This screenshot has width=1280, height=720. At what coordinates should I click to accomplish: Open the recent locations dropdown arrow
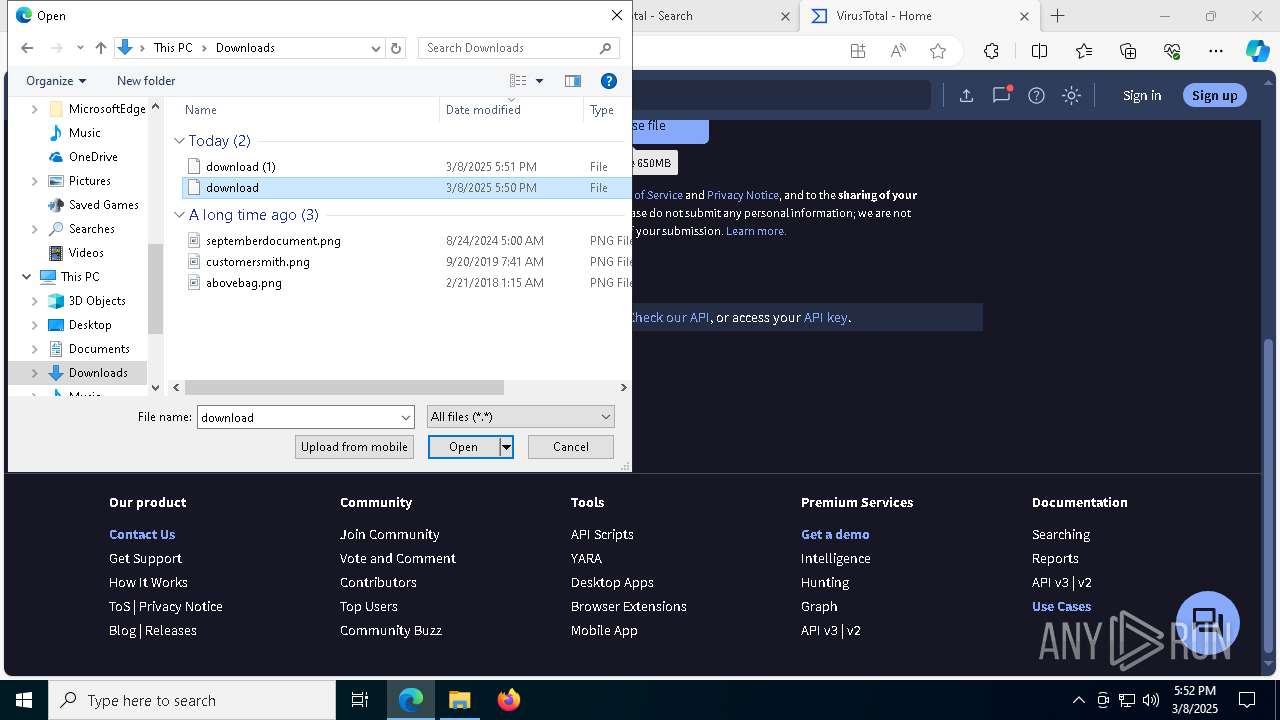pos(80,48)
